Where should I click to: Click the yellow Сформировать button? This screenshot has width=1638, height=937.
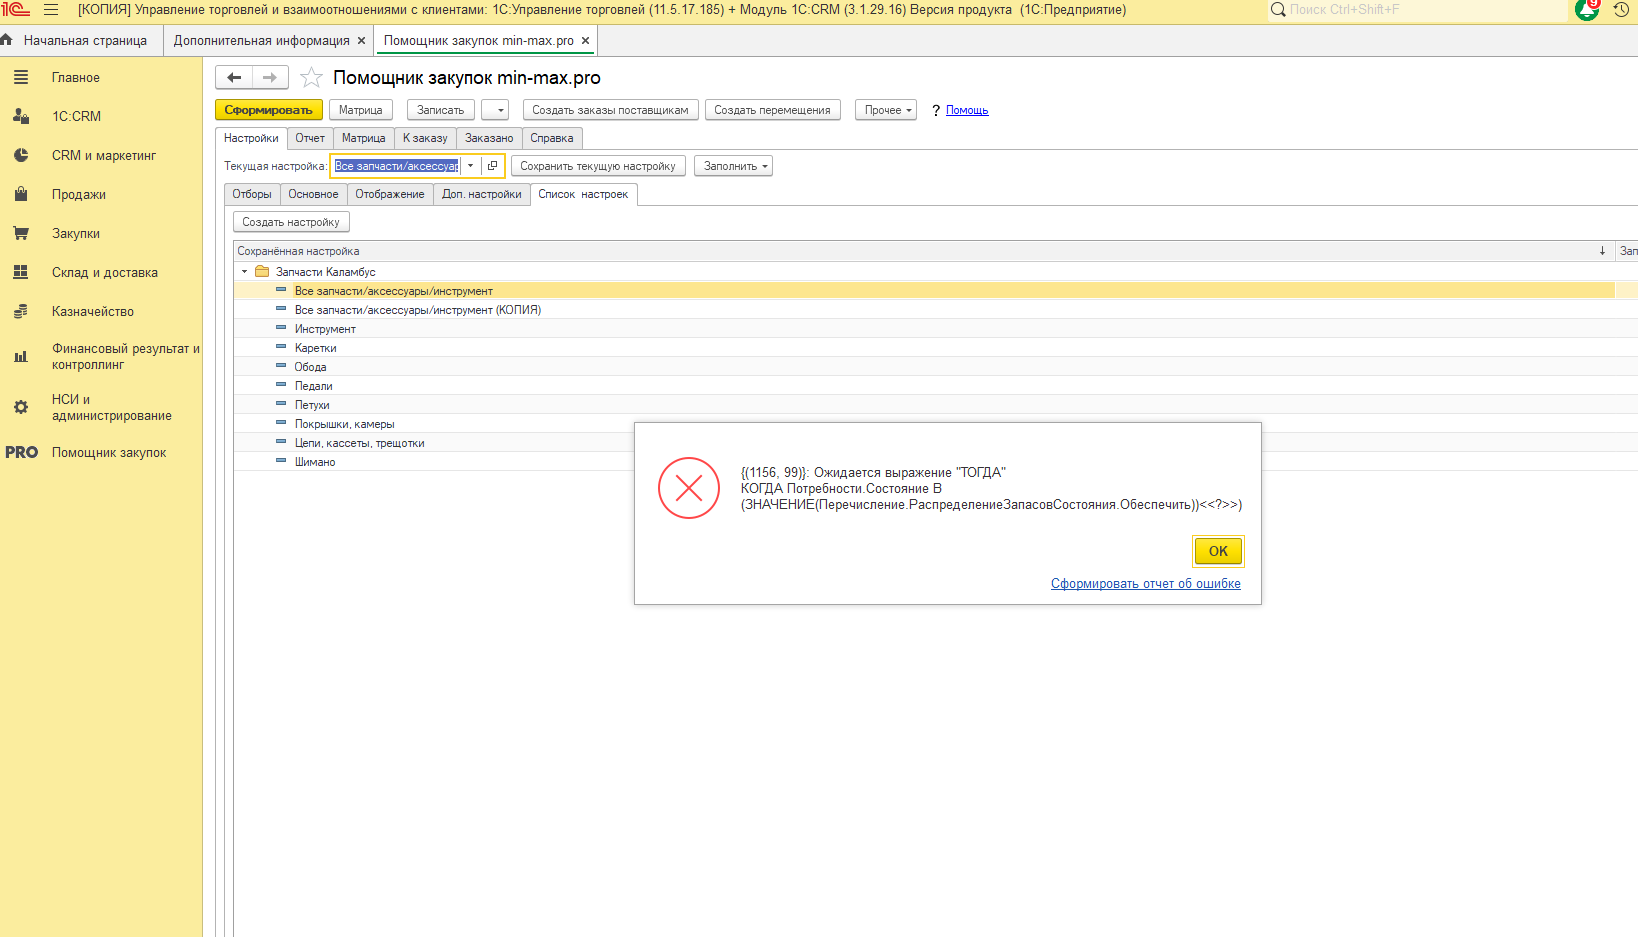pyautogui.click(x=268, y=110)
